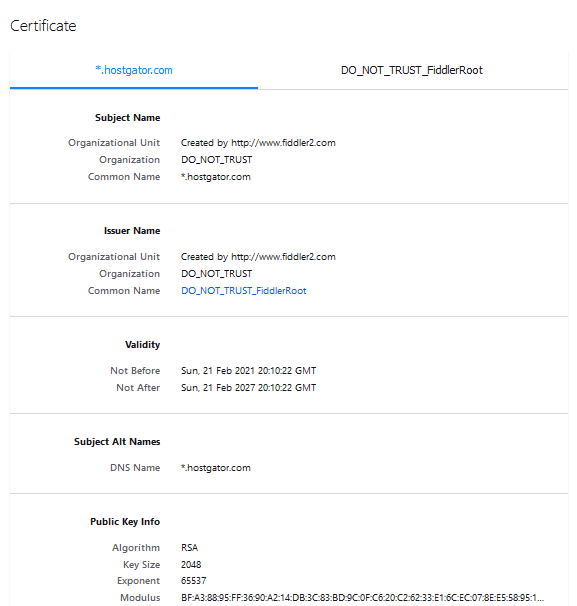Select Subject Organizational Unit value fiddler2.com text

(258, 143)
